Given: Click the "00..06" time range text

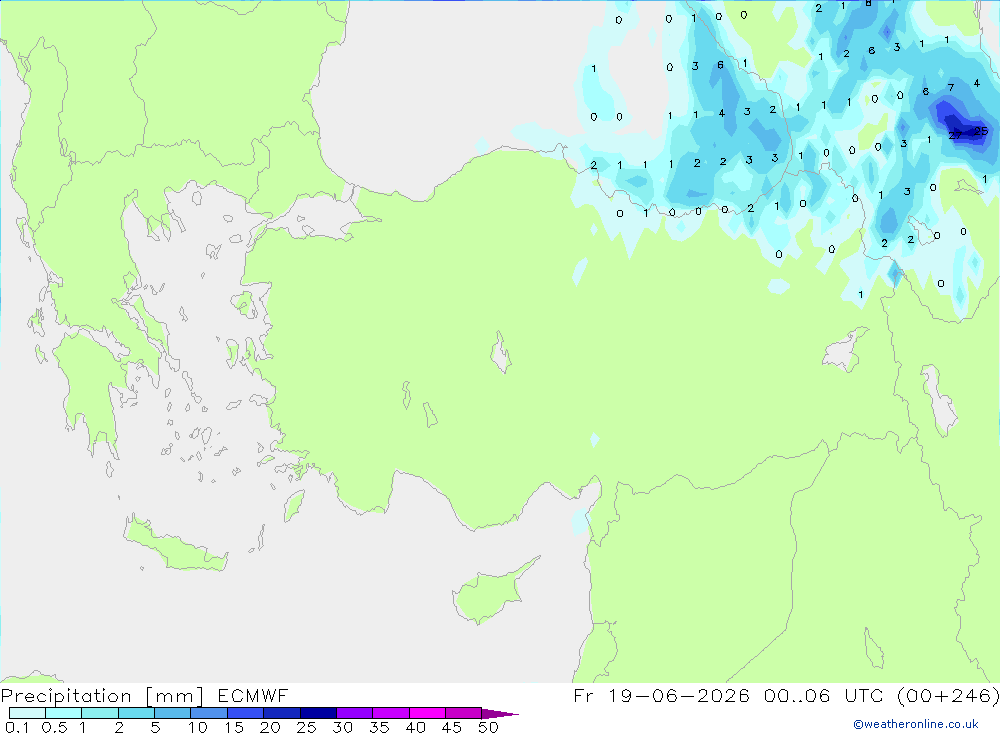Looking at the screenshot, I should [797, 695].
